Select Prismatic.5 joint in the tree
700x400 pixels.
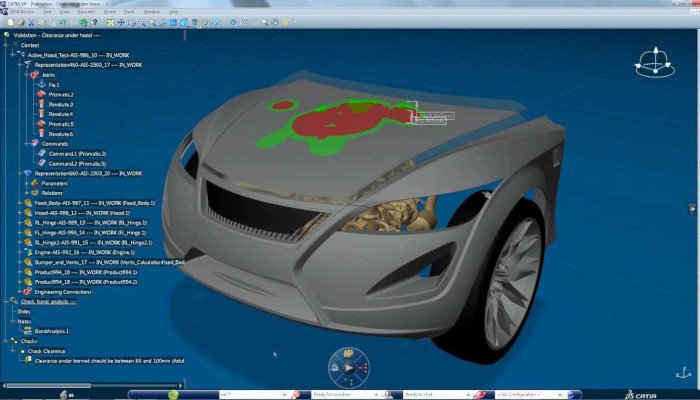pyautogui.click(x=61, y=124)
